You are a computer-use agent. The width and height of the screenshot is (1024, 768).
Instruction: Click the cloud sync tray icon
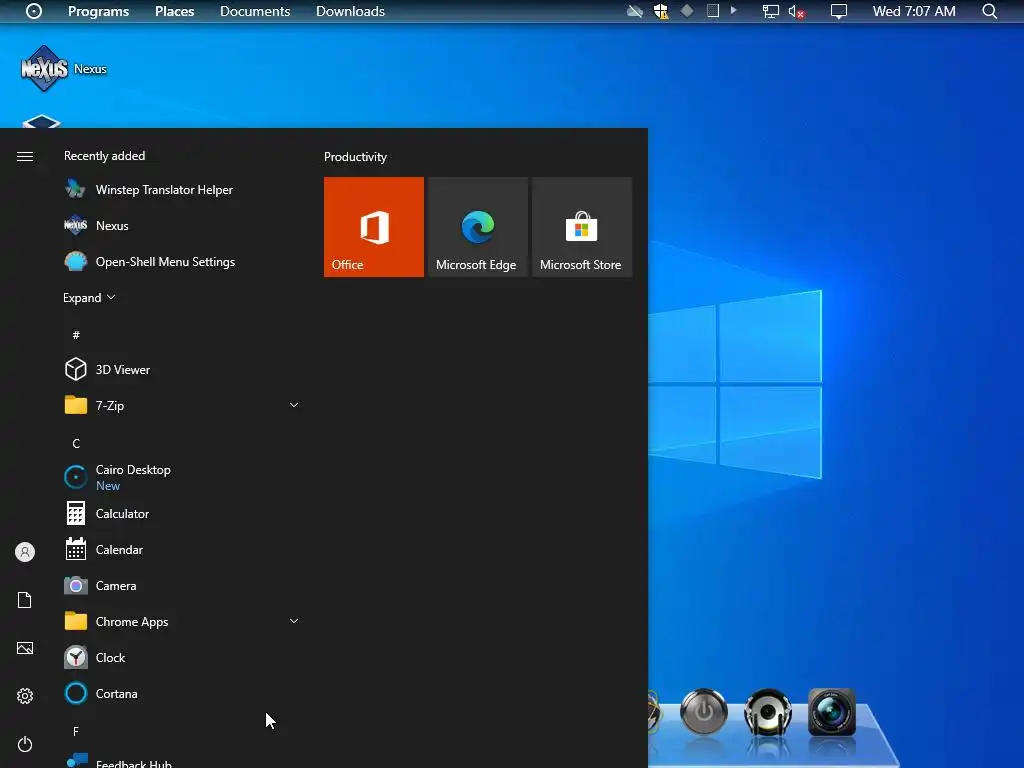[635, 11]
